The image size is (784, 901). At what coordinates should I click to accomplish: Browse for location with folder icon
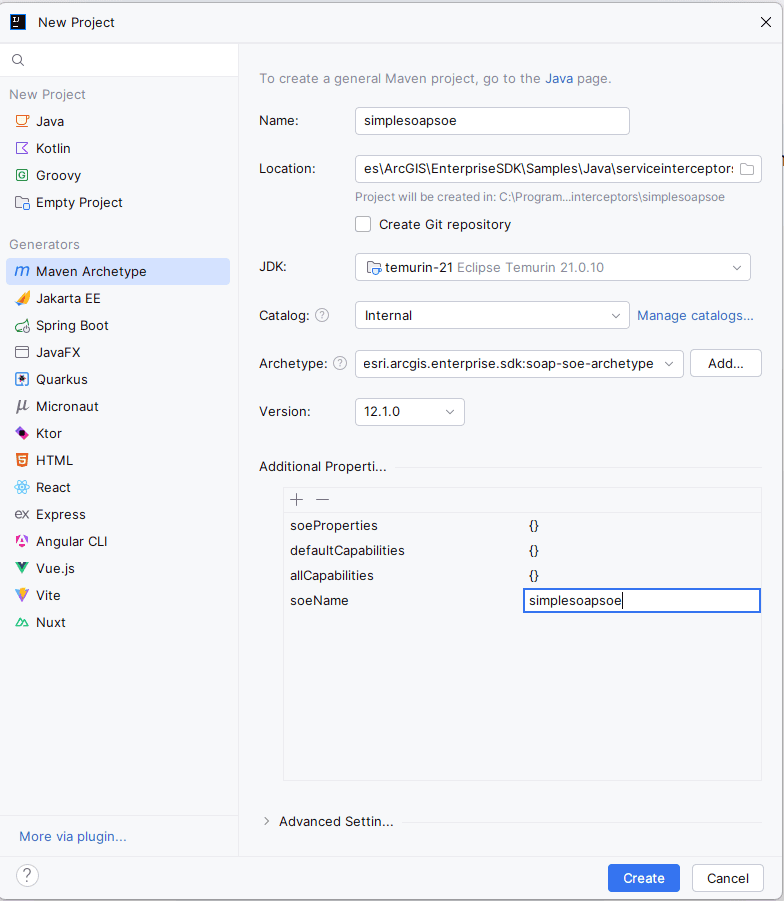(747, 169)
